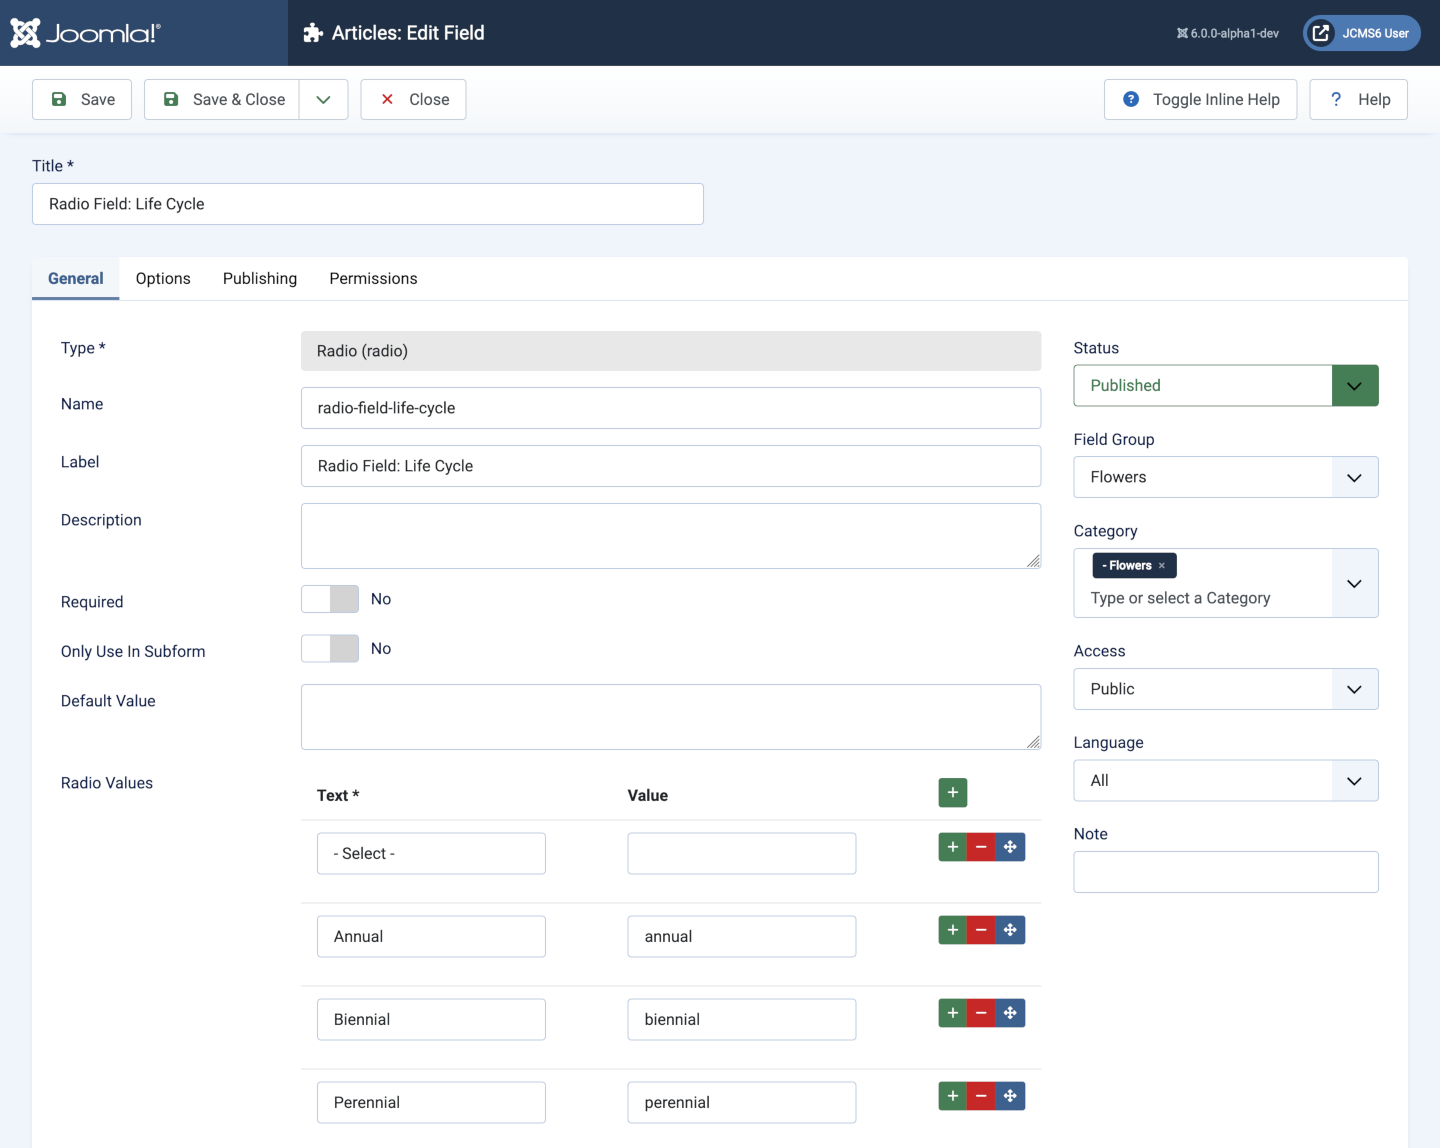The width and height of the screenshot is (1440, 1148).
Task: Click the Save button
Action: pyautogui.click(x=82, y=99)
